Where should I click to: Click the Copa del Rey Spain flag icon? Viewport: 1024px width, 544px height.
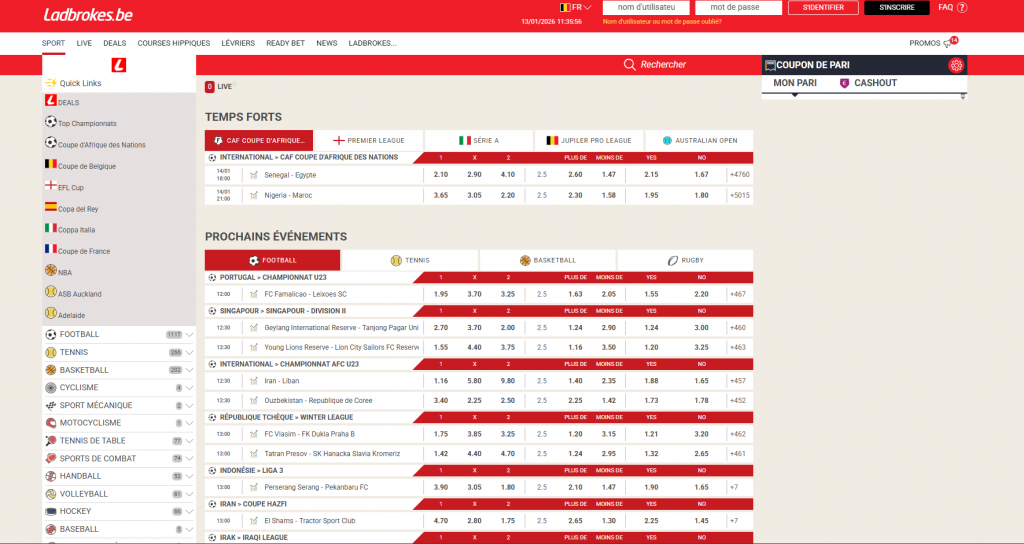point(51,207)
